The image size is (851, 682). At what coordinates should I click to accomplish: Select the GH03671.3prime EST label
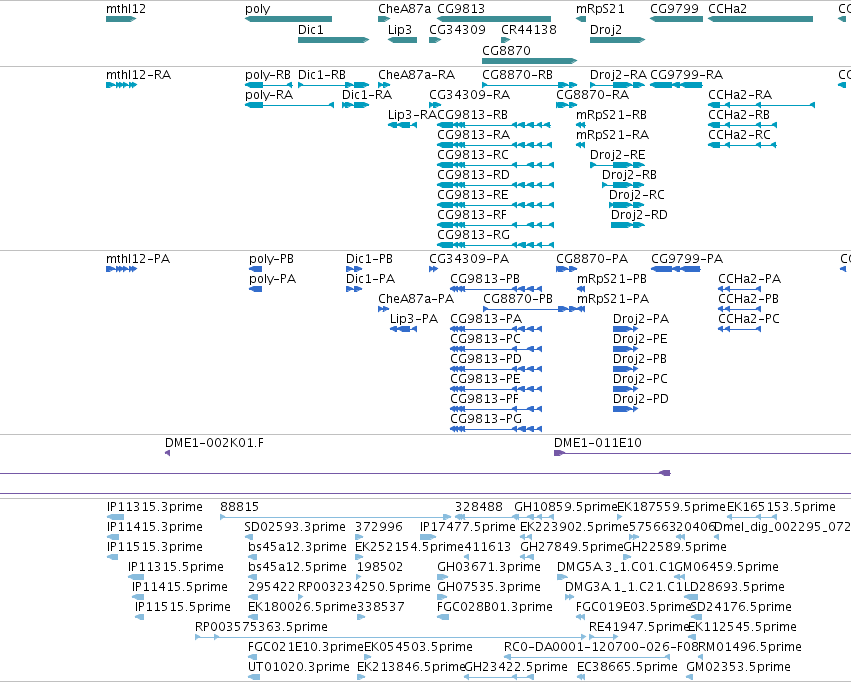tap(488, 567)
